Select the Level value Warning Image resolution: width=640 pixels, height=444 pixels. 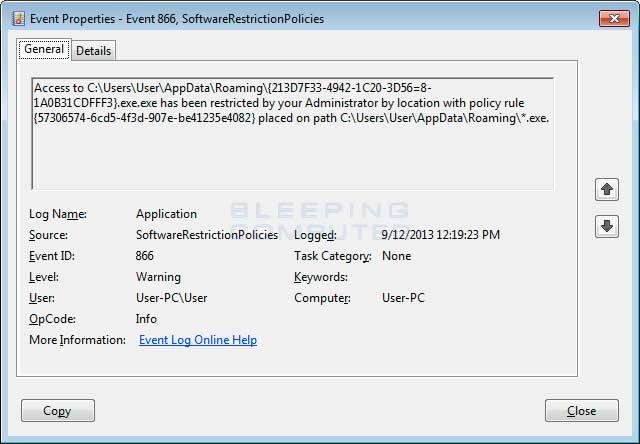(x=158, y=277)
